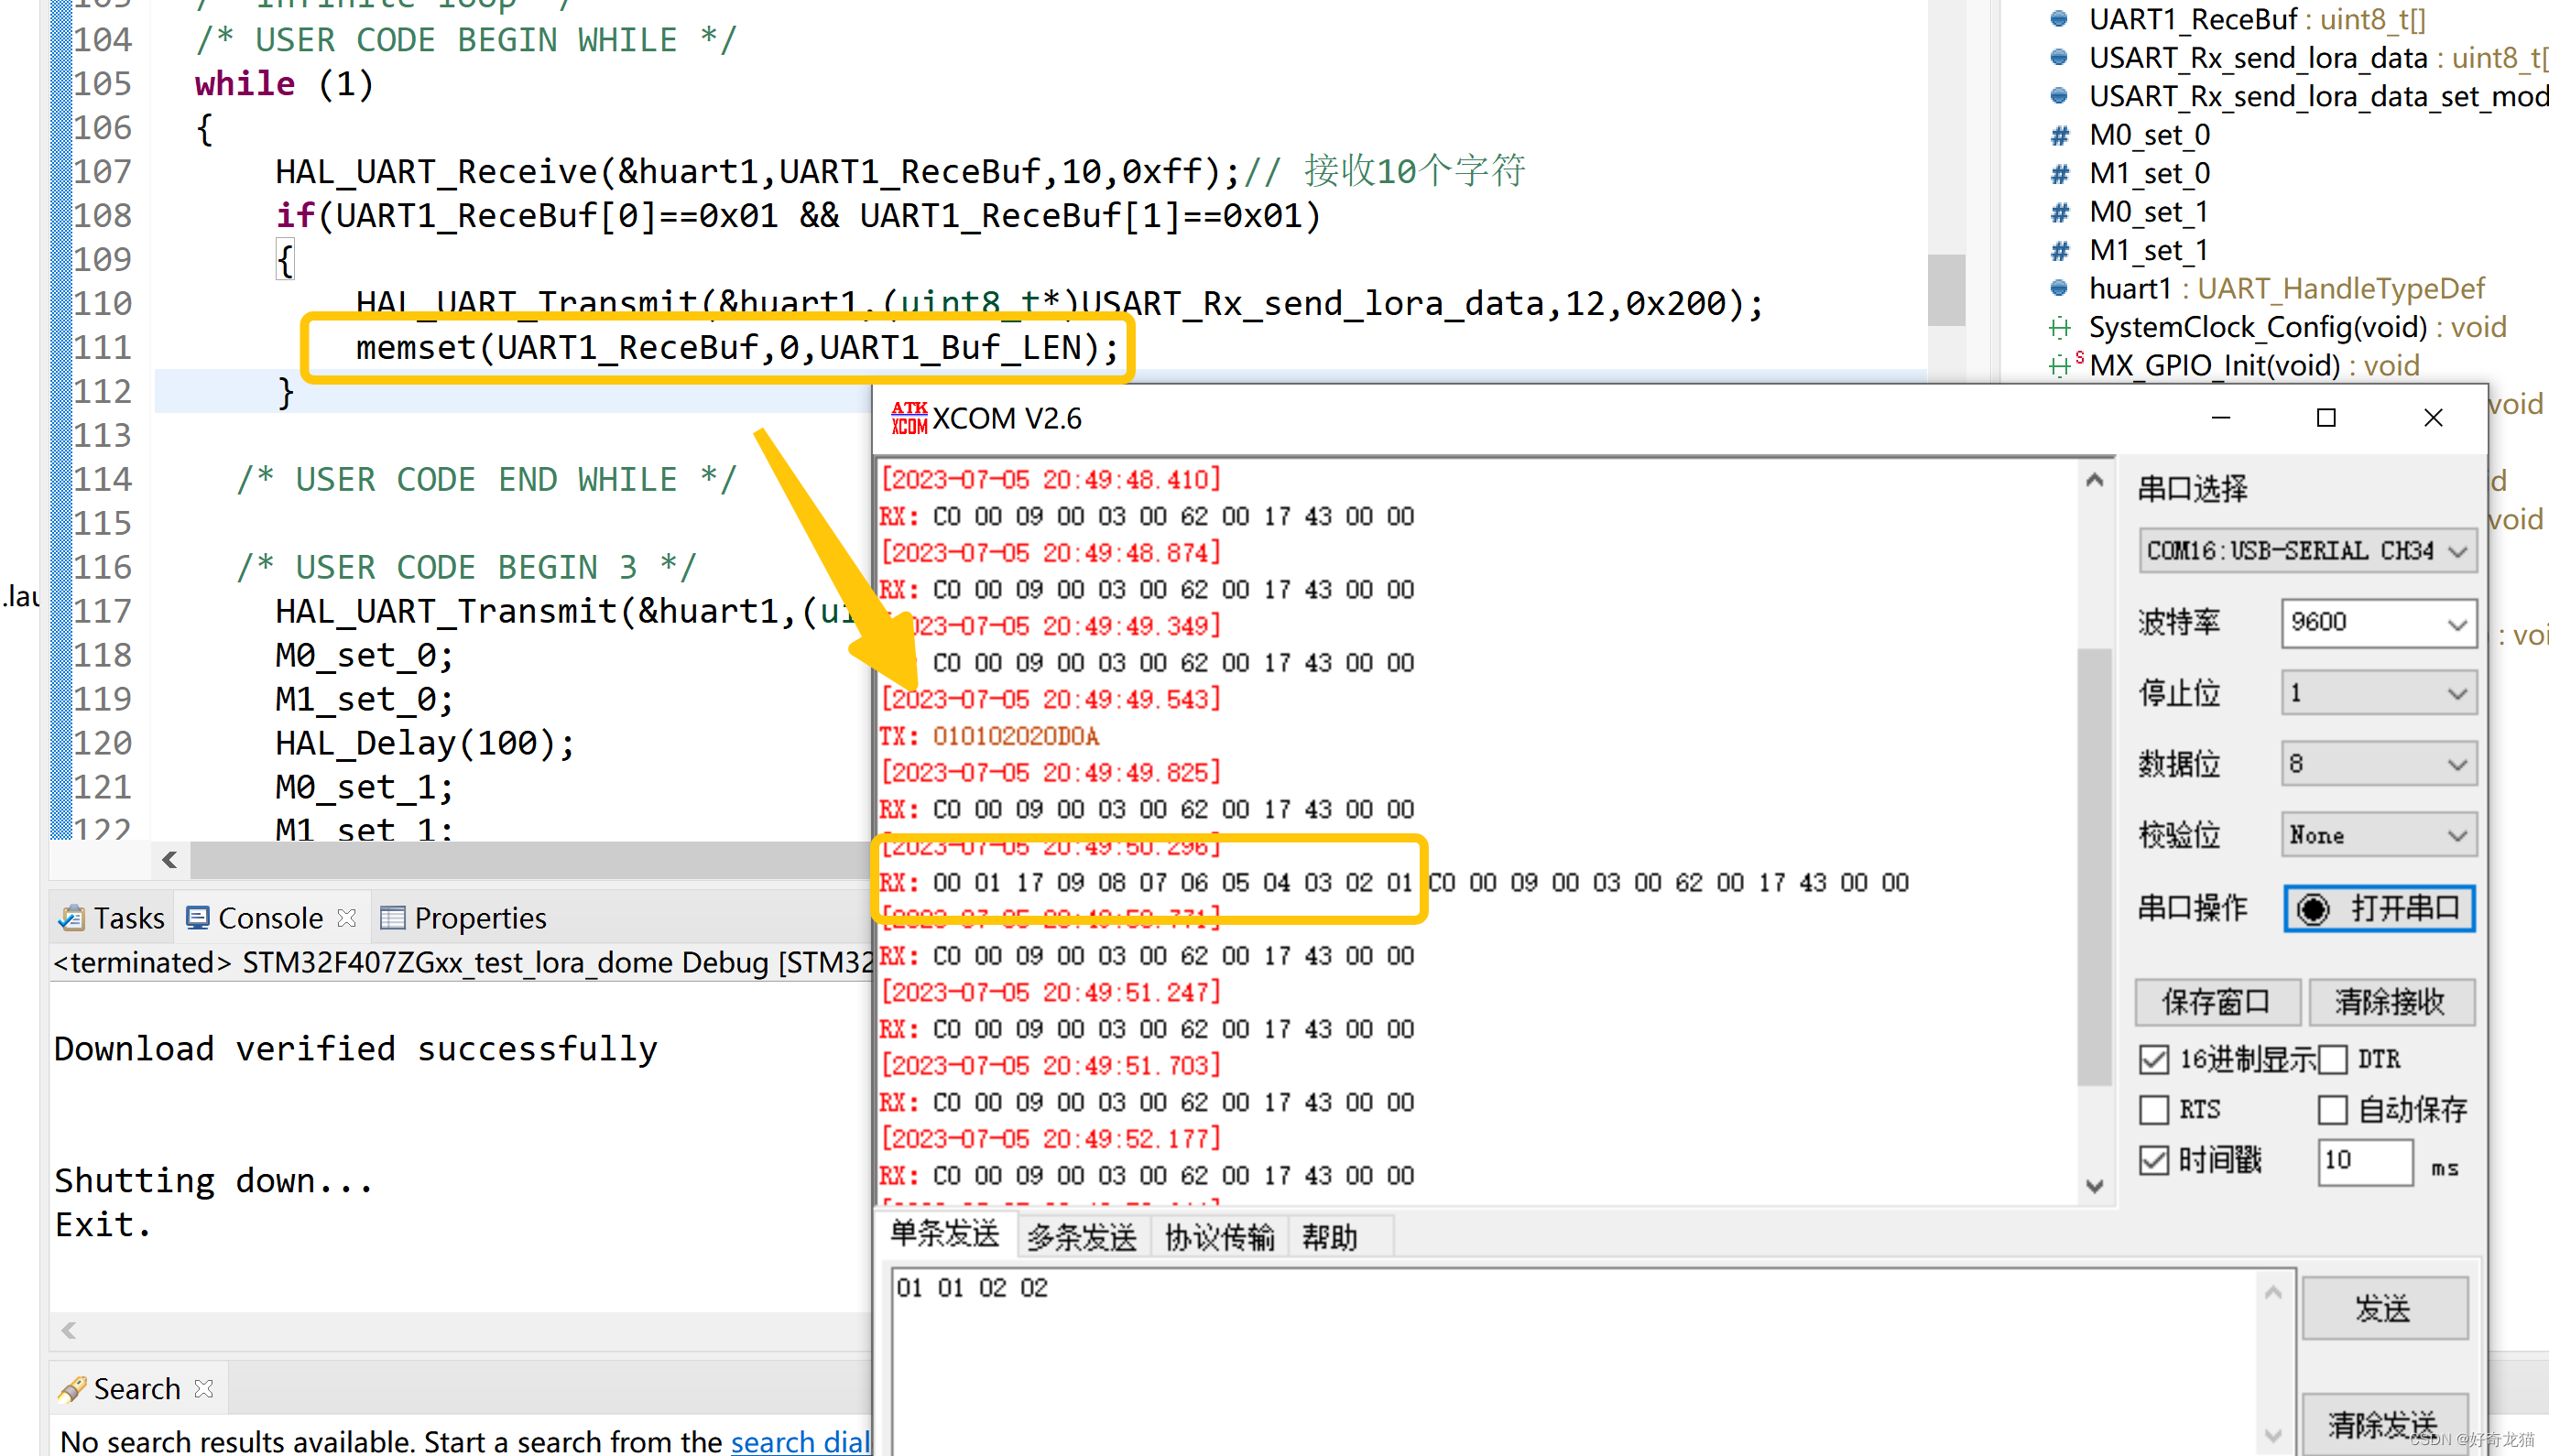Click the Properties view icon
This screenshot has width=2549, height=1456.
pos(393,917)
